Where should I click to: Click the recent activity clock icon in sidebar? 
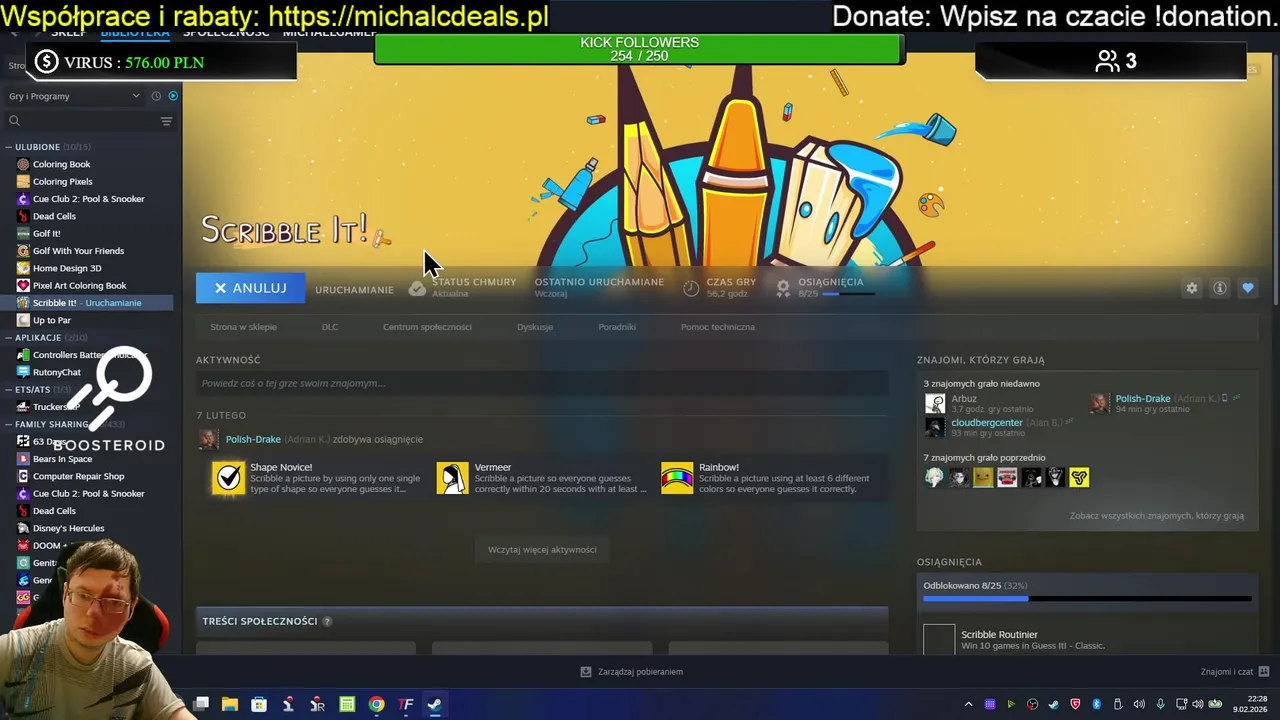point(156,96)
